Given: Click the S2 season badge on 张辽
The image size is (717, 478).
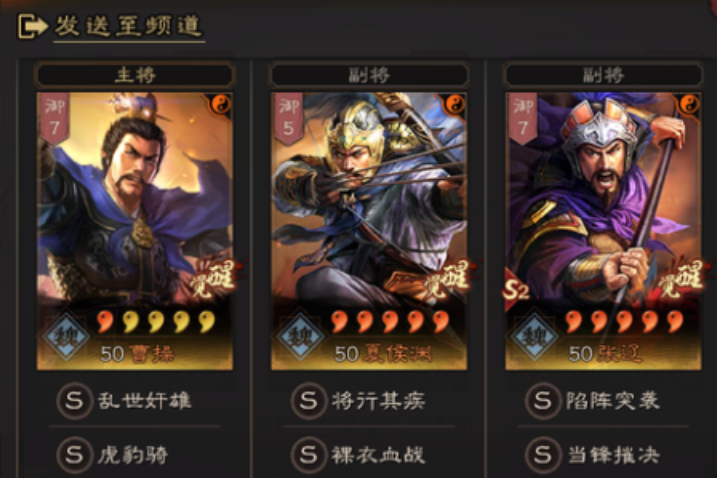Looking at the screenshot, I should (x=516, y=289).
